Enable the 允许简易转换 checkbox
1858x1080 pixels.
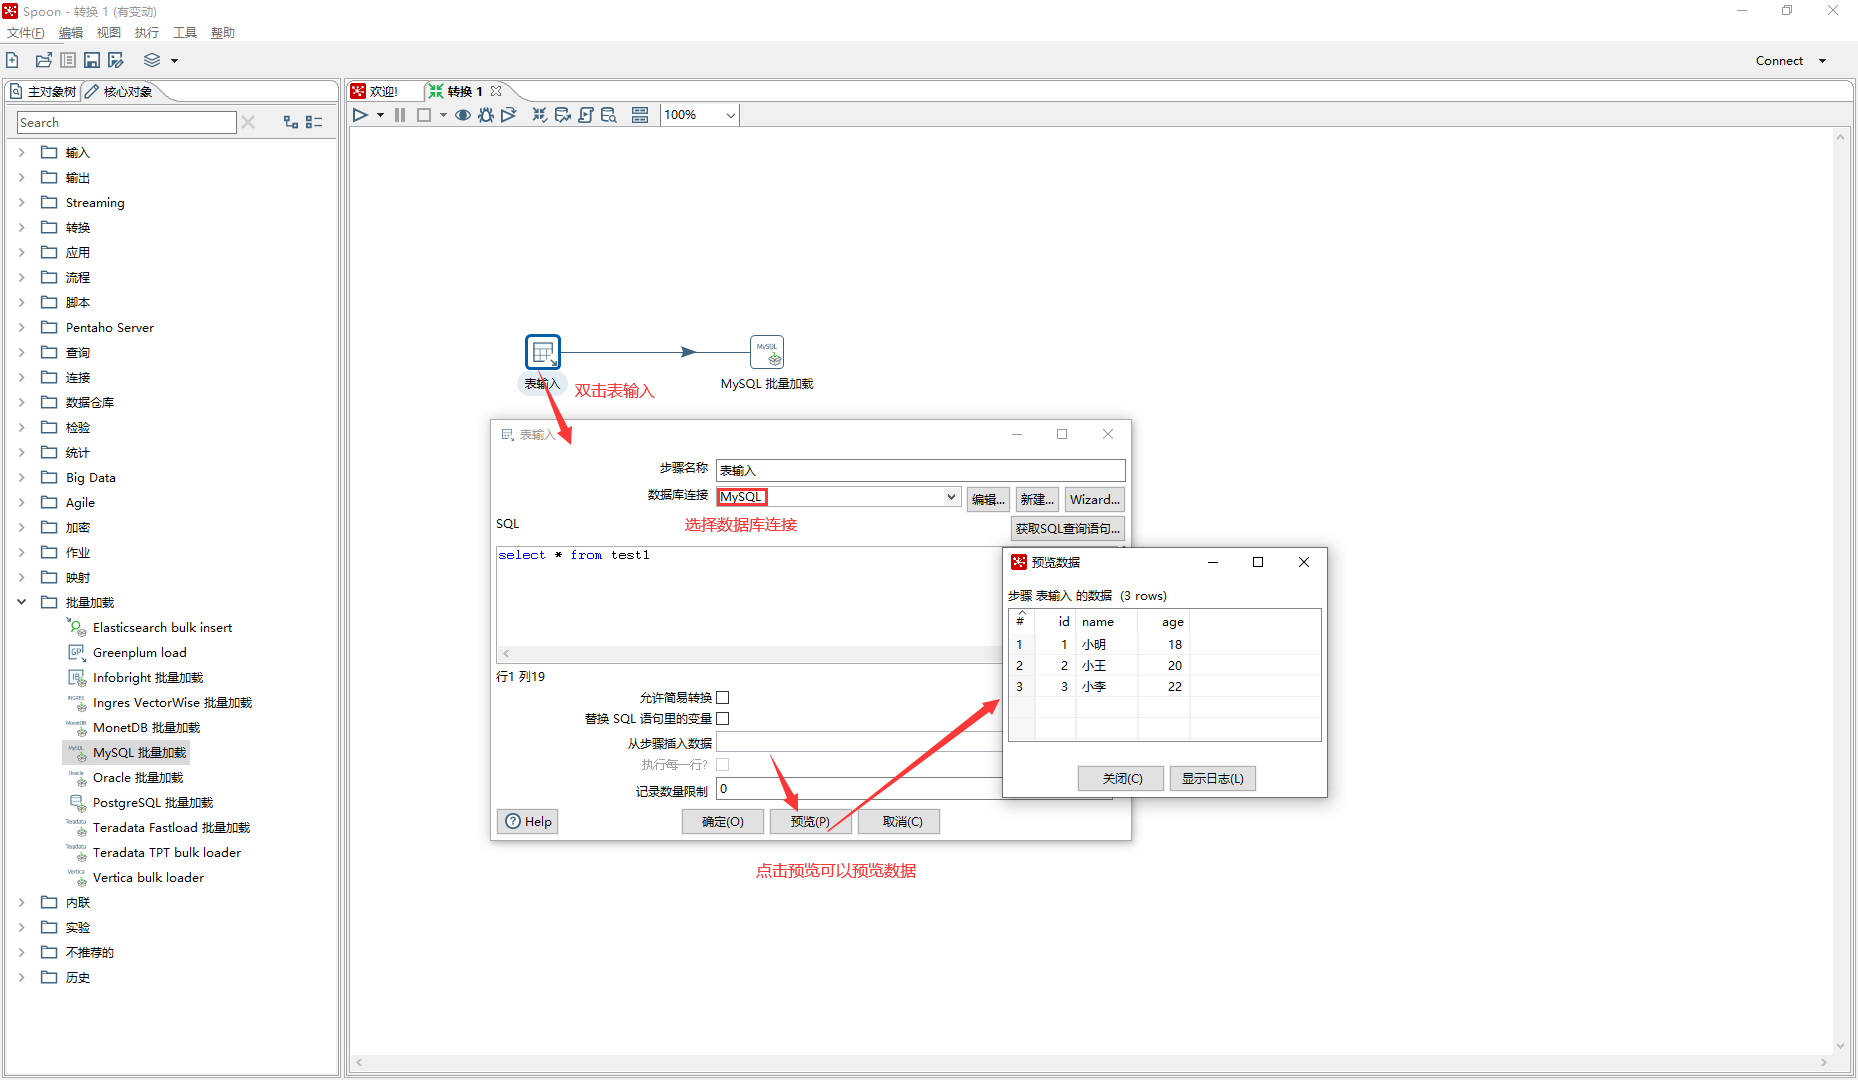(x=723, y=698)
